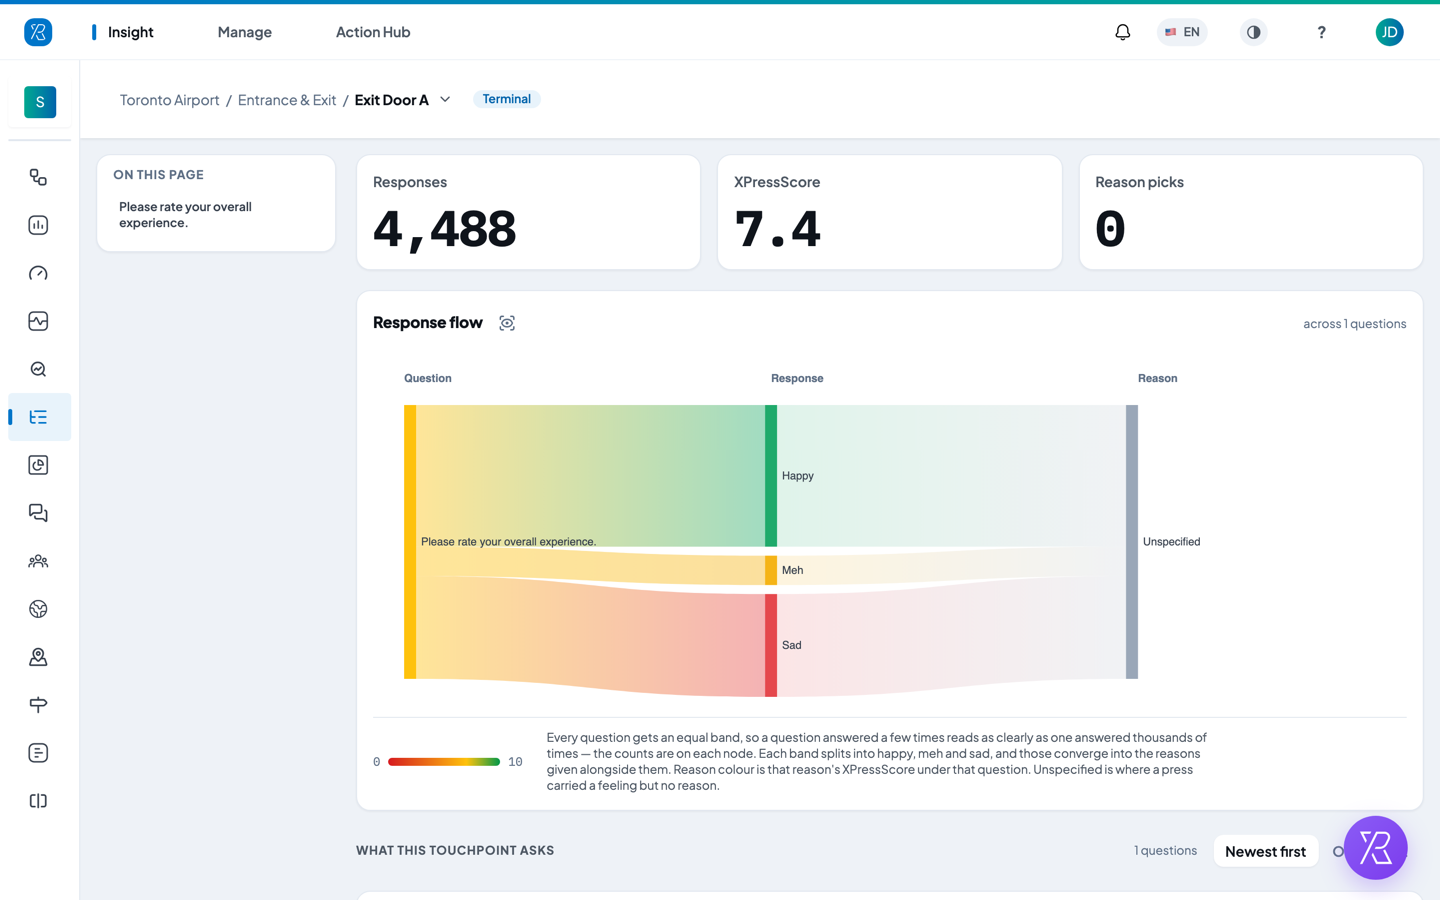Open the activity pulse icon in sidebar
This screenshot has height=900, width=1440.
[38, 321]
